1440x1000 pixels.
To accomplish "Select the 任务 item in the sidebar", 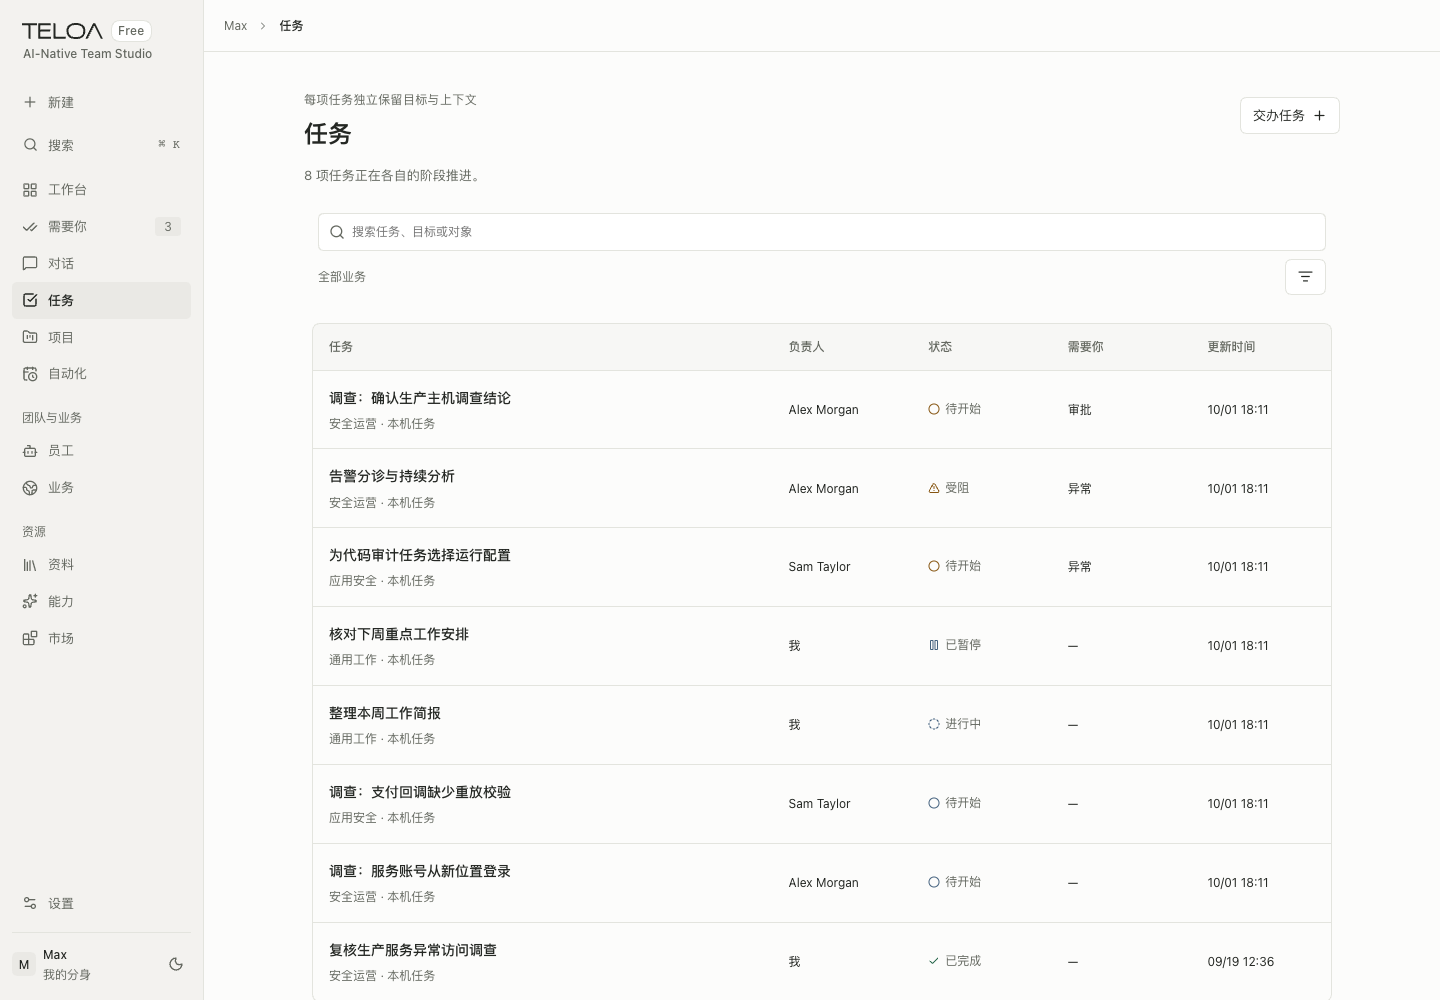I will click(x=101, y=300).
